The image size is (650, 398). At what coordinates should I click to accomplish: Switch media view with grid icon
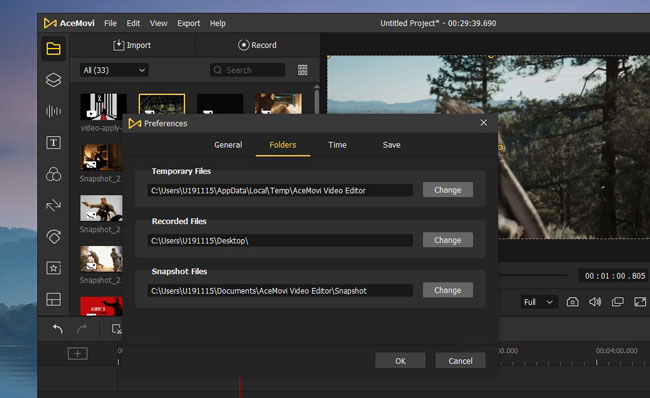tap(303, 70)
